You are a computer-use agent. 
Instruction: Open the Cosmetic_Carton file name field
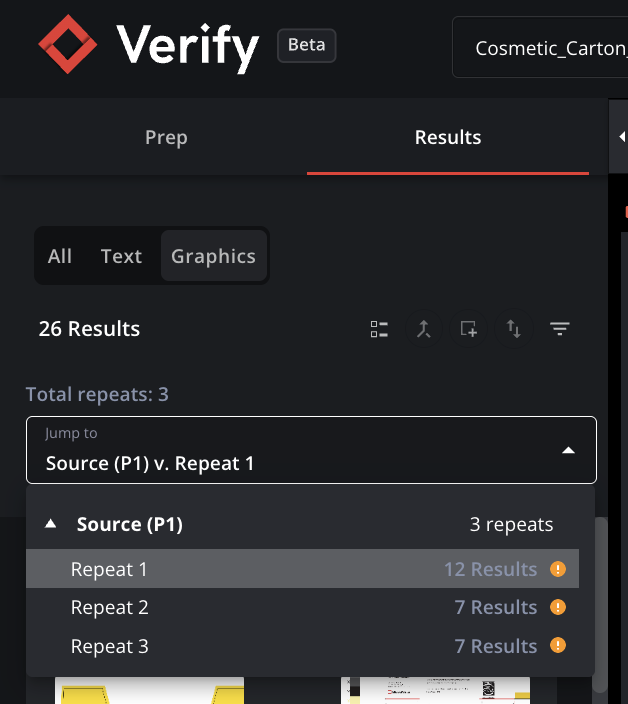click(540, 47)
